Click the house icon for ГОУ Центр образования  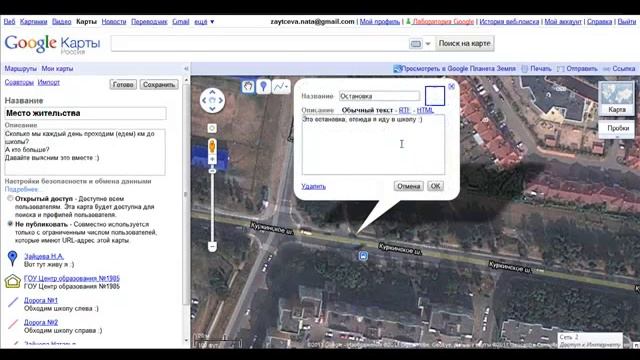(x=13, y=281)
